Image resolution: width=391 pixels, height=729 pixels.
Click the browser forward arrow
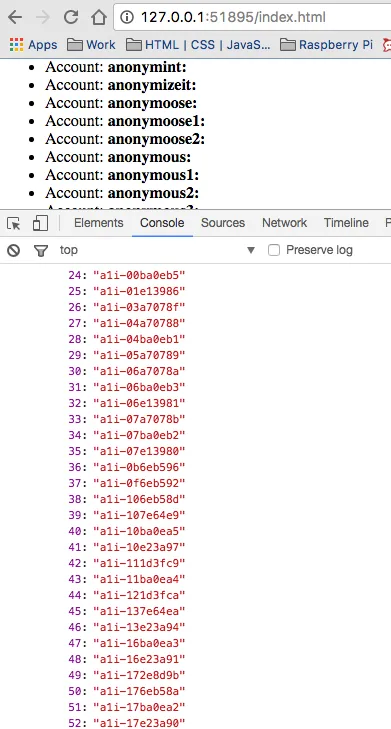(43, 18)
